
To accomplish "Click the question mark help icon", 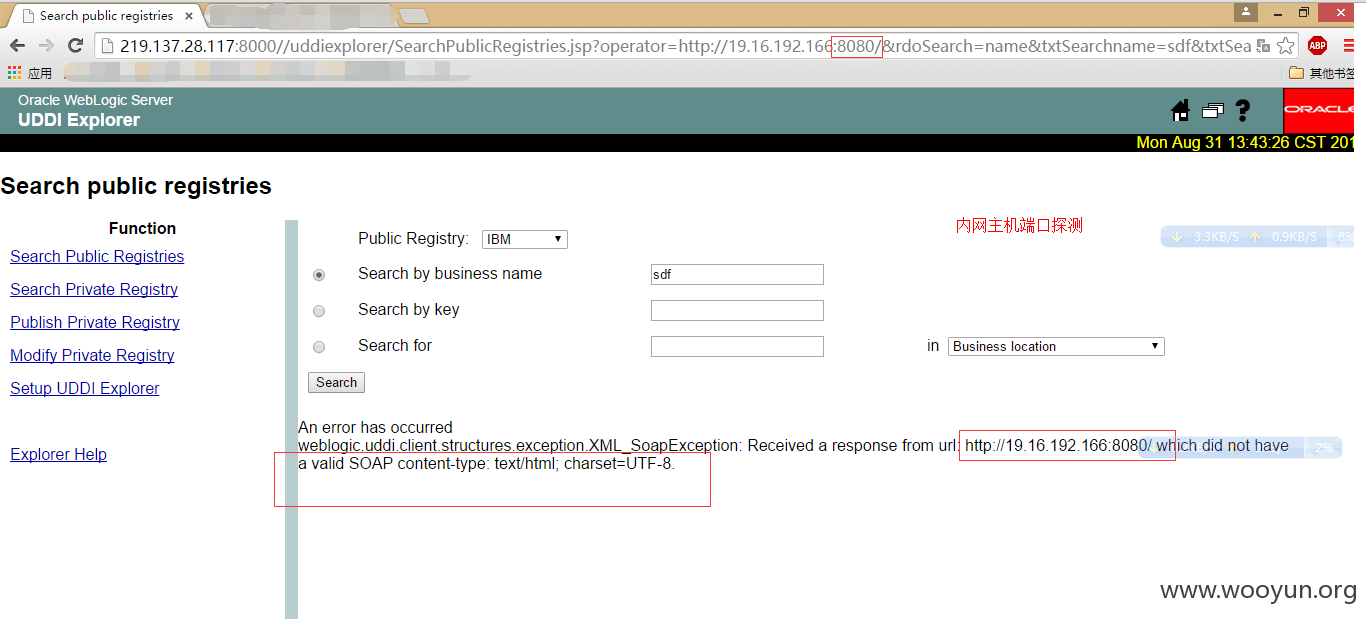I will click(1243, 111).
